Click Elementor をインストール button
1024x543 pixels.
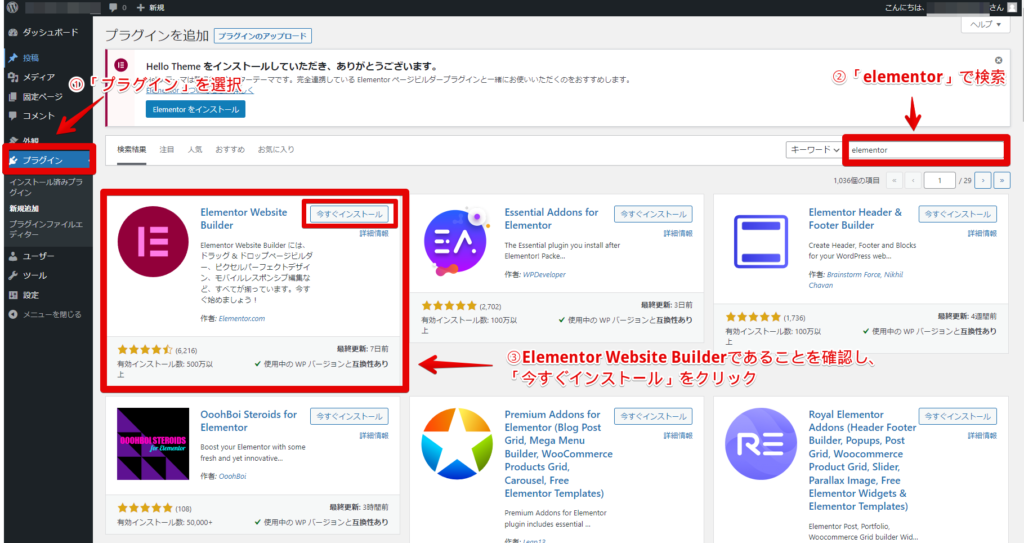coord(195,109)
